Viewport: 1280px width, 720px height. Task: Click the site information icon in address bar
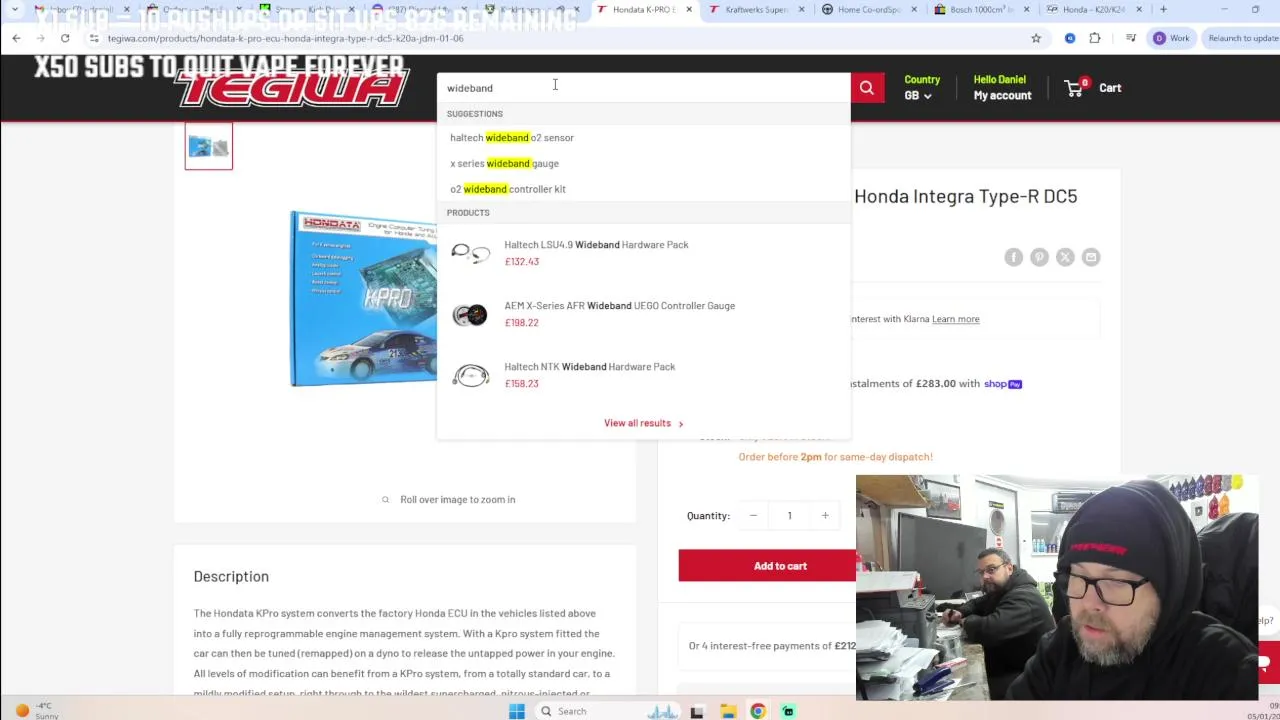click(94, 38)
